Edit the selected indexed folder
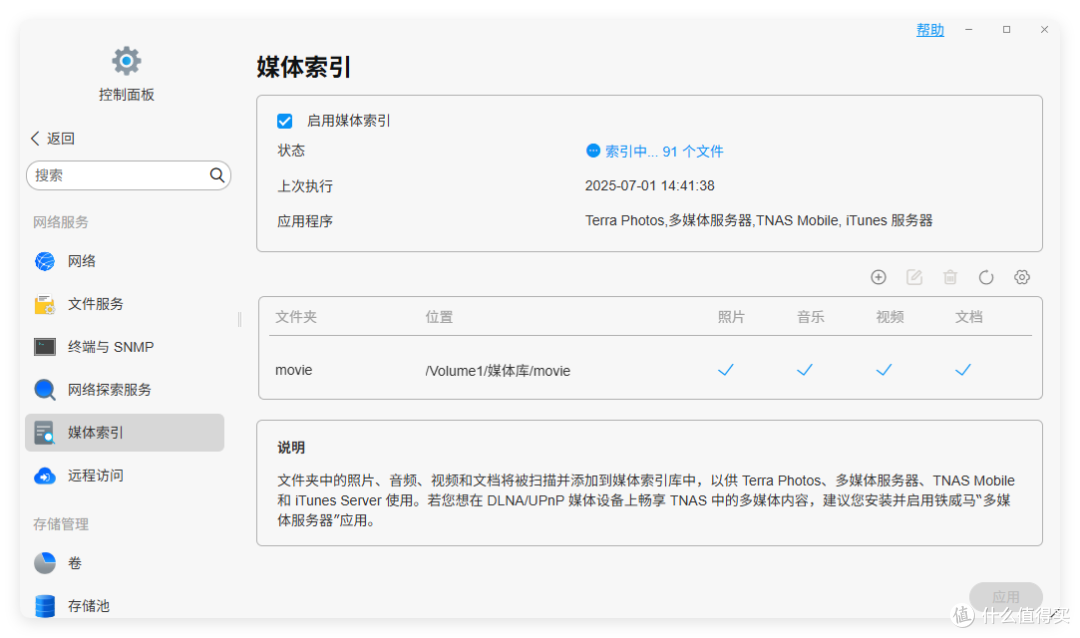 (914, 277)
